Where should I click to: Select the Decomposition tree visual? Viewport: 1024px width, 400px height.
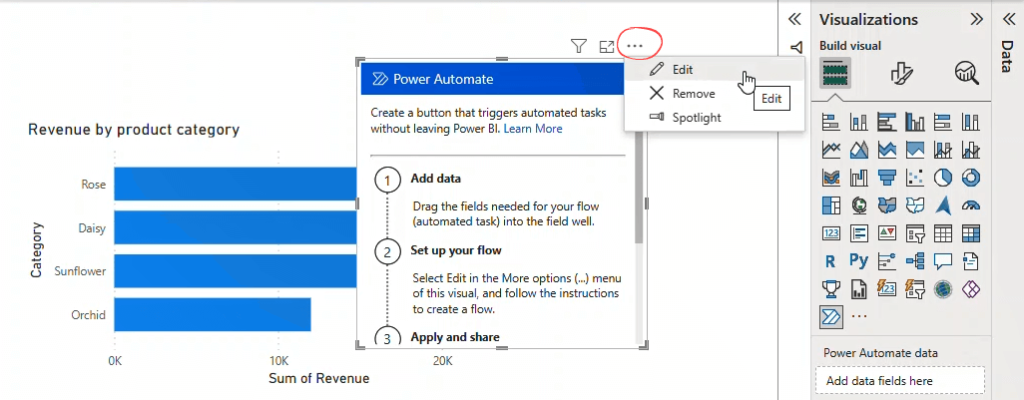[916, 261]
